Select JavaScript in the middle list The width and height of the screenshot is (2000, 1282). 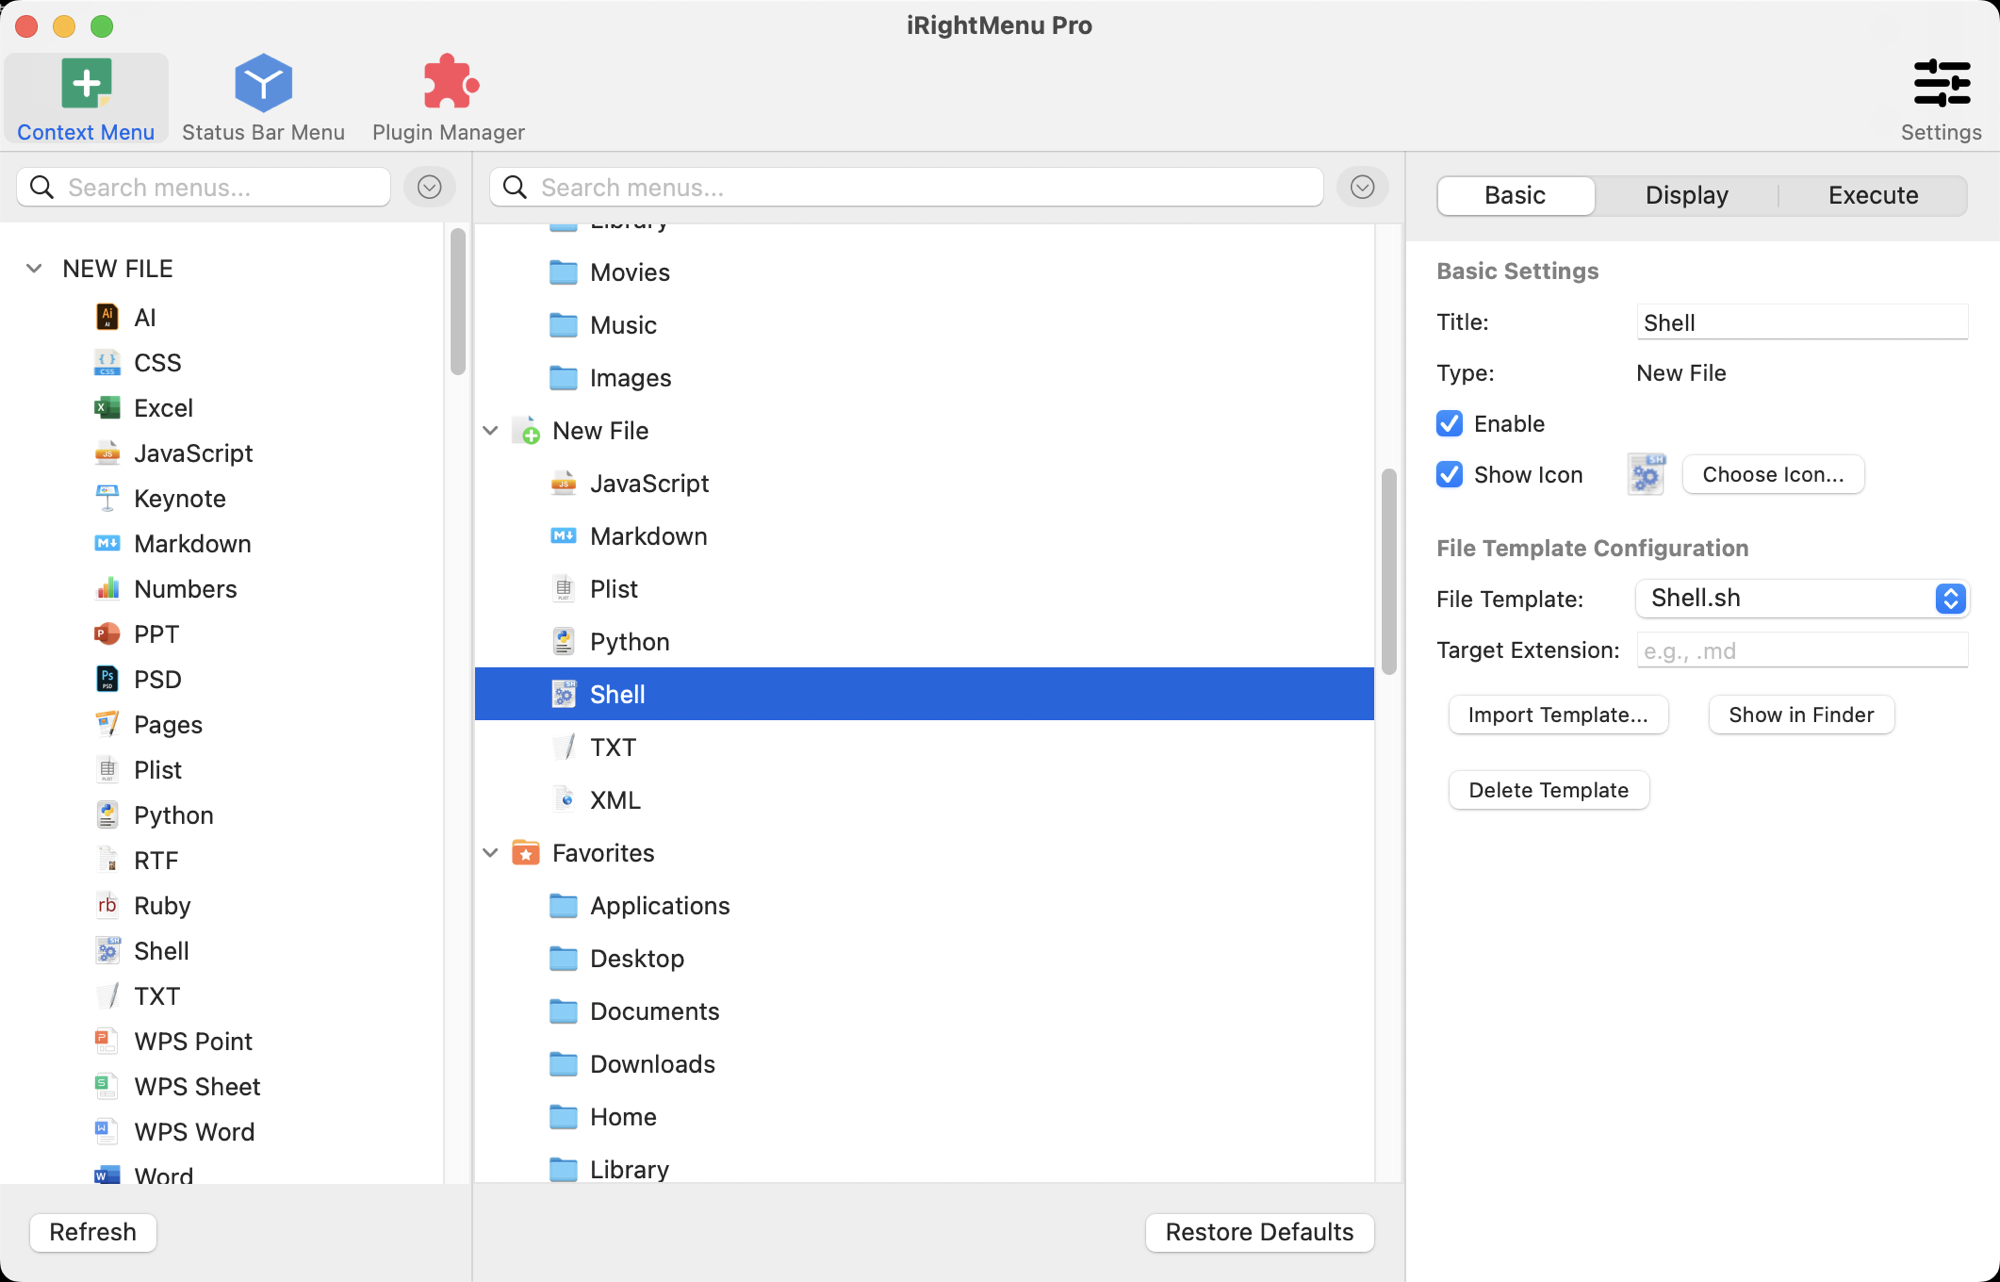(924, 483)
